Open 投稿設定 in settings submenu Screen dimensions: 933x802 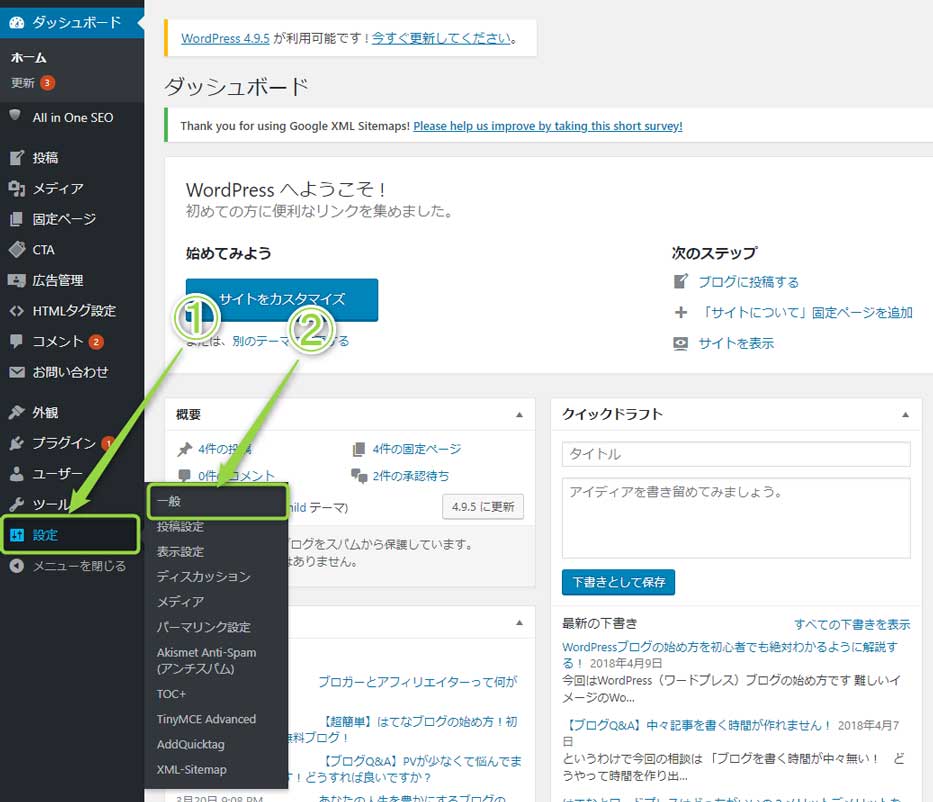[x=180, y=527]
